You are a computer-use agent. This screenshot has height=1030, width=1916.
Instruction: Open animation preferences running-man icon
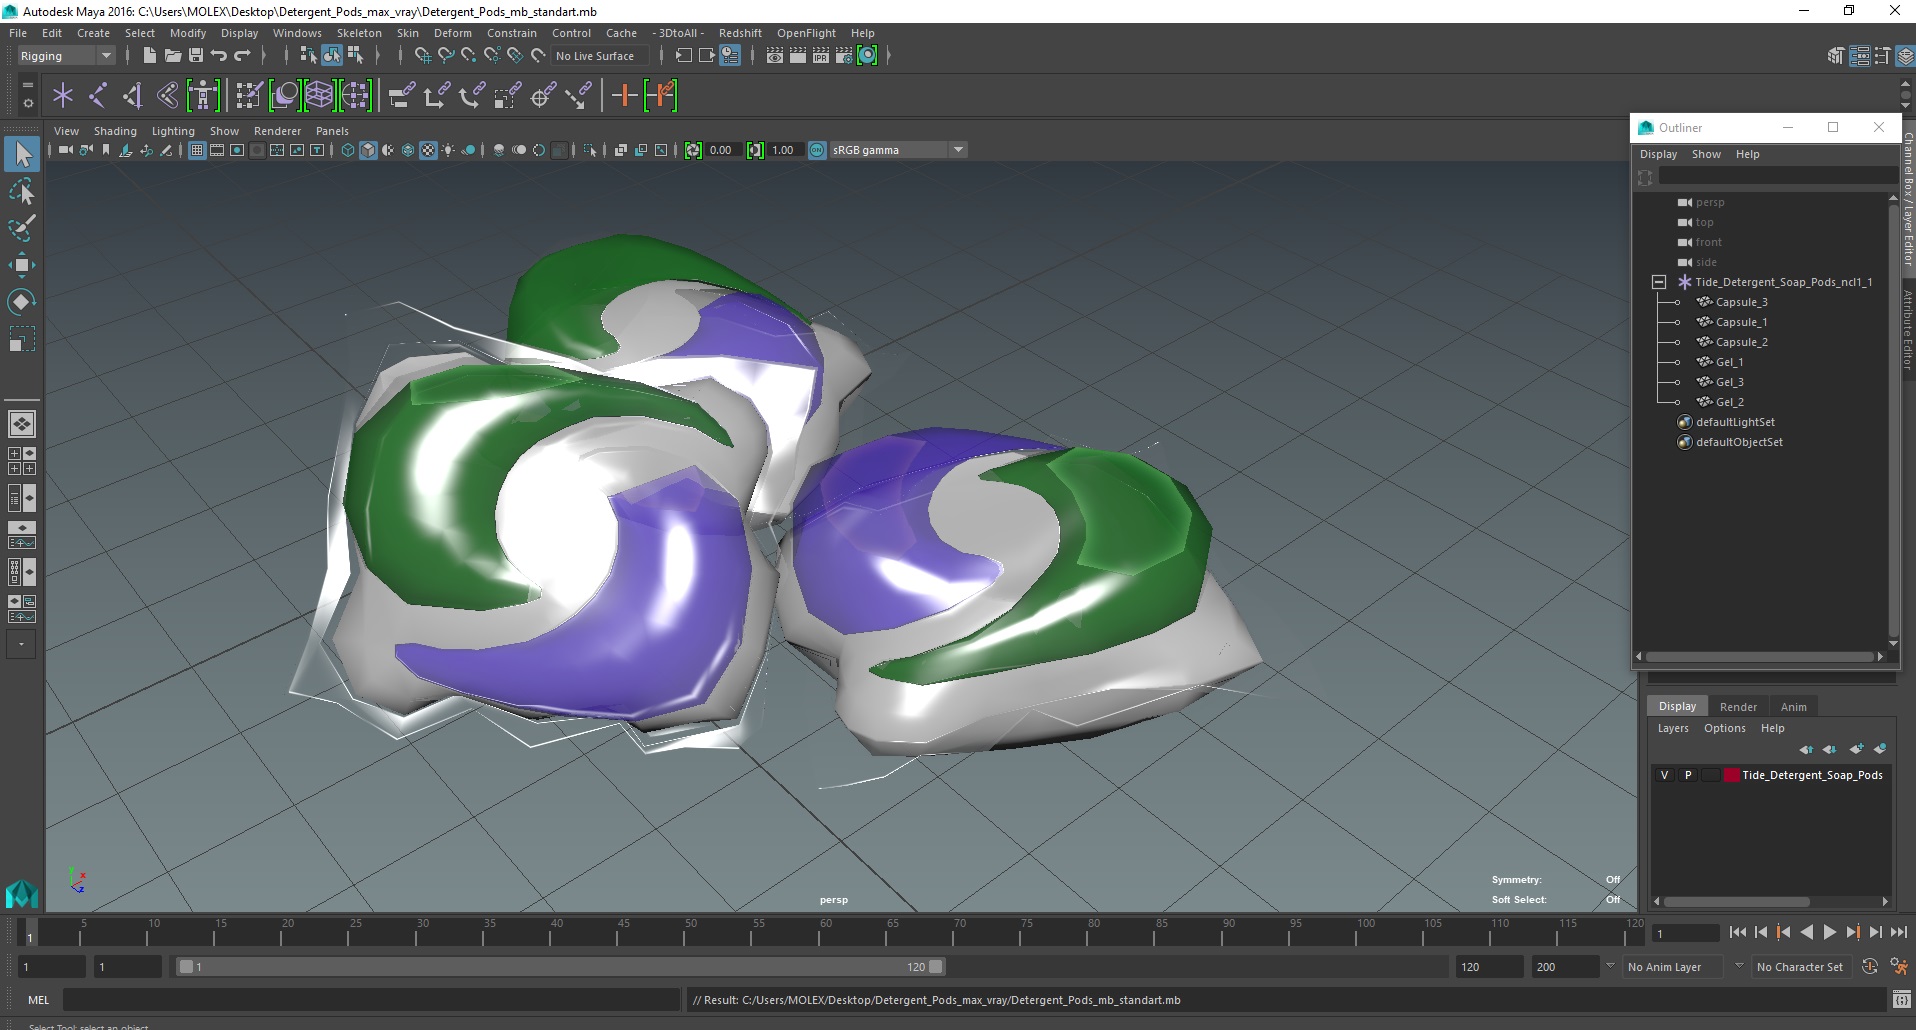(x=1899, y=967)
